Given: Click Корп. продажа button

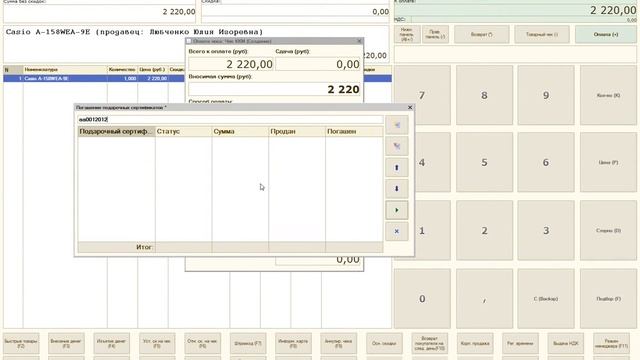Looking at the screenshot, I should 475,343.
